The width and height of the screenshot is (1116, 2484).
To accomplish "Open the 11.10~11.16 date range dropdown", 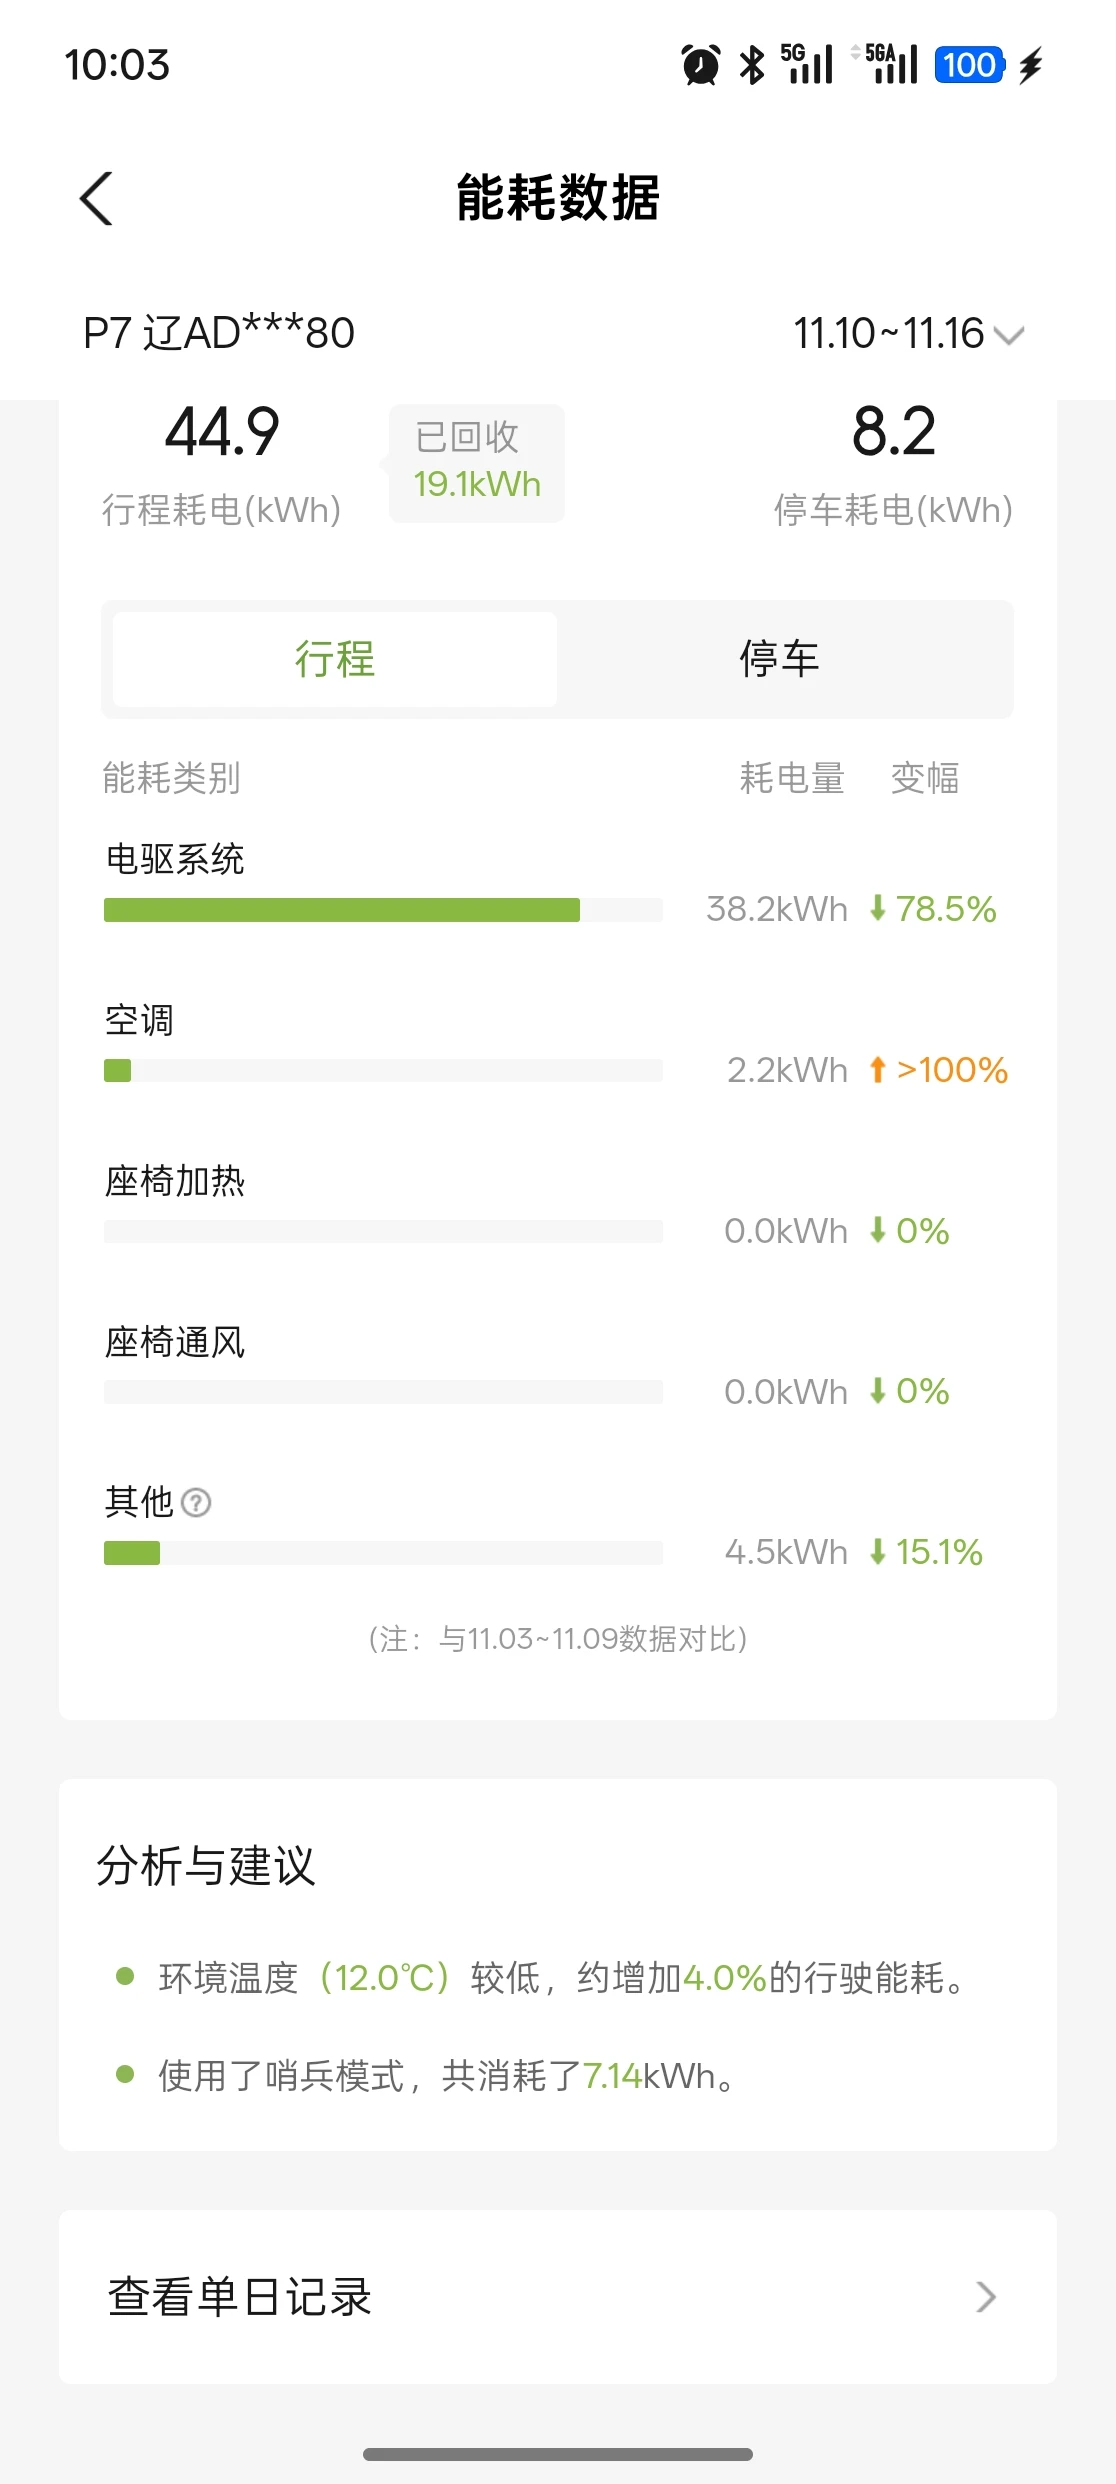I will [888, 334].
